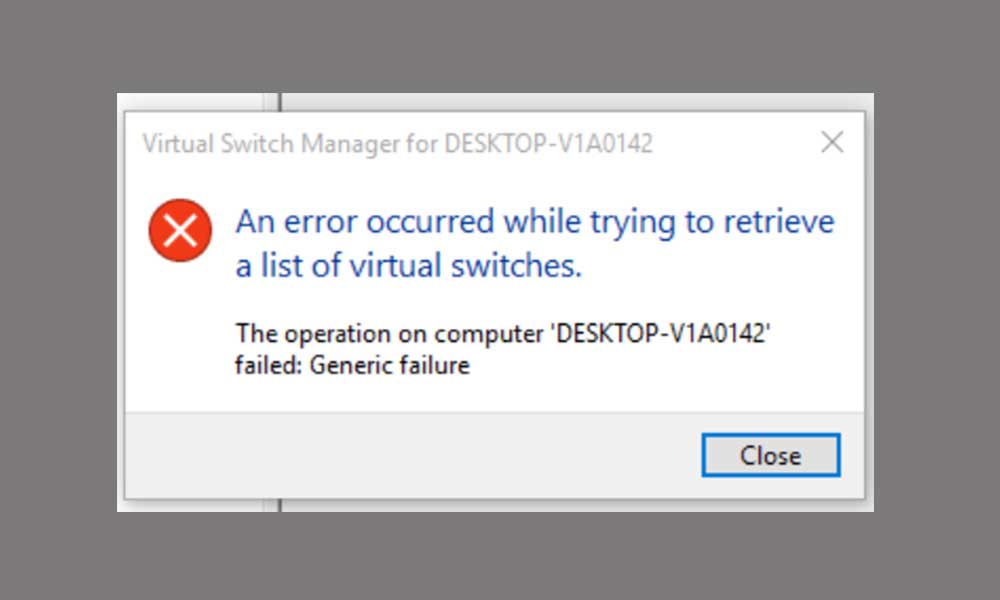This screenshot has height=600, width=1000.
Task: Select the error indicator icon
Action: (x=180, y=230)
